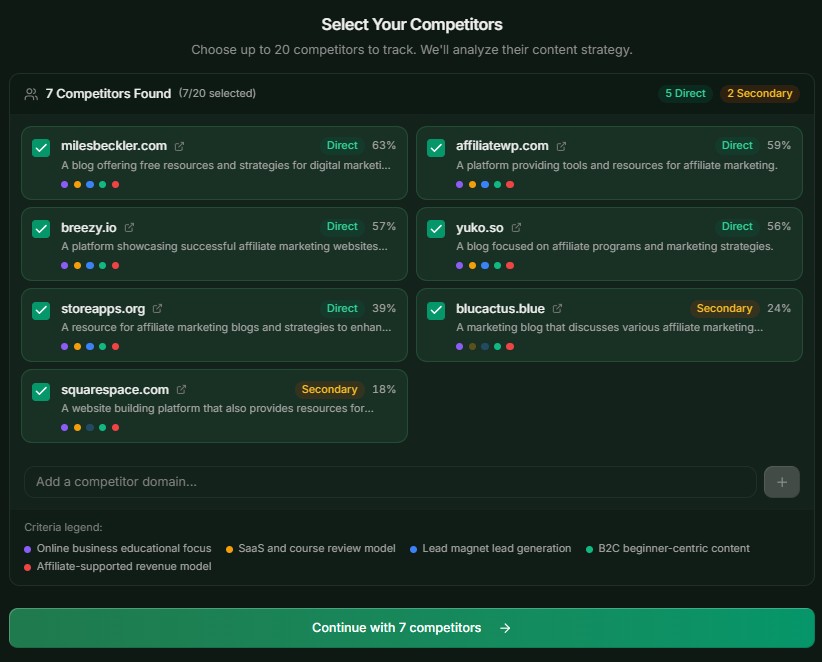822x662 pixels.
Task: Deselect the blucactus.blue competitor
Action: click(x=435, y=310)
